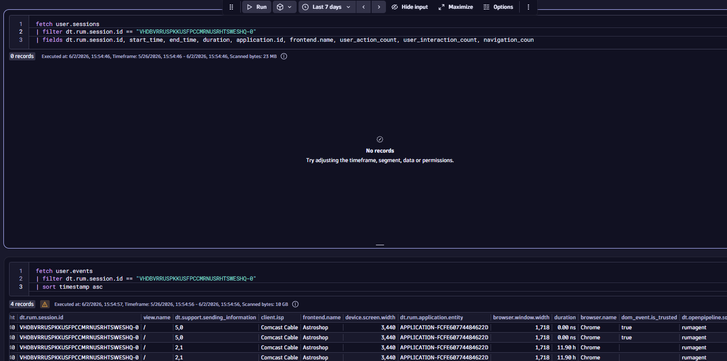Click the device.screen.width column header
Viewport: 727px width, 361px height.
pos(370,317)
